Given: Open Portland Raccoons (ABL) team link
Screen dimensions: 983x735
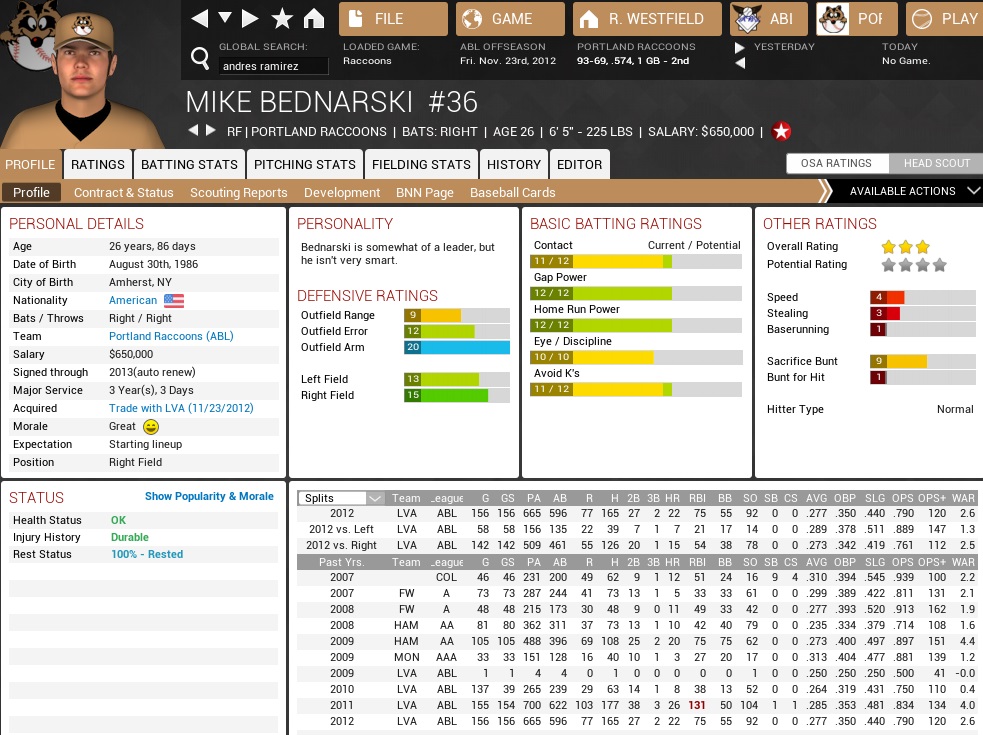Looking at the screenshot, I should pos(171,336).
